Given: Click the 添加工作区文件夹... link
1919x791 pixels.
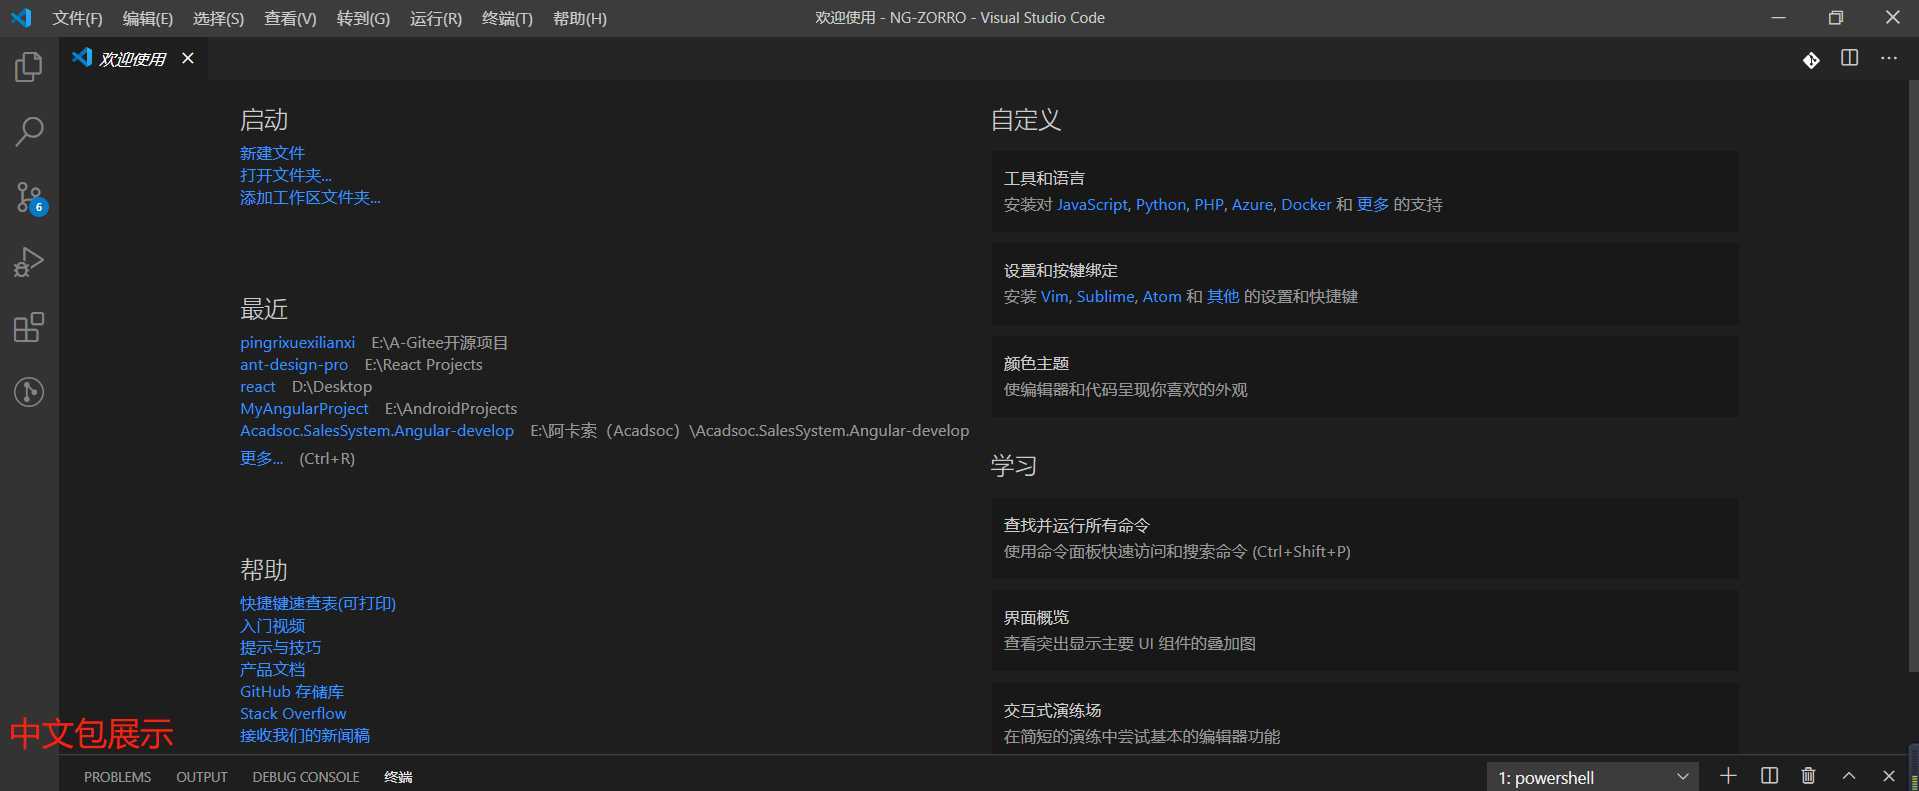Looking at the screenshot, I should [310, 197].
